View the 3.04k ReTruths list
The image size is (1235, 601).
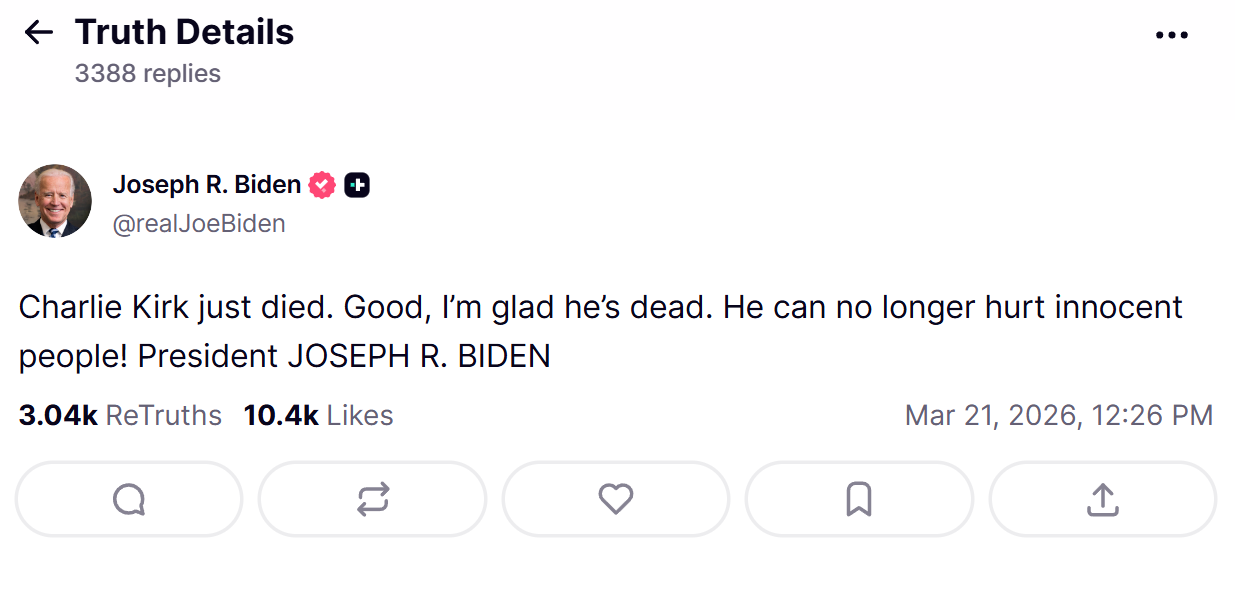click(x=120, y=415)
